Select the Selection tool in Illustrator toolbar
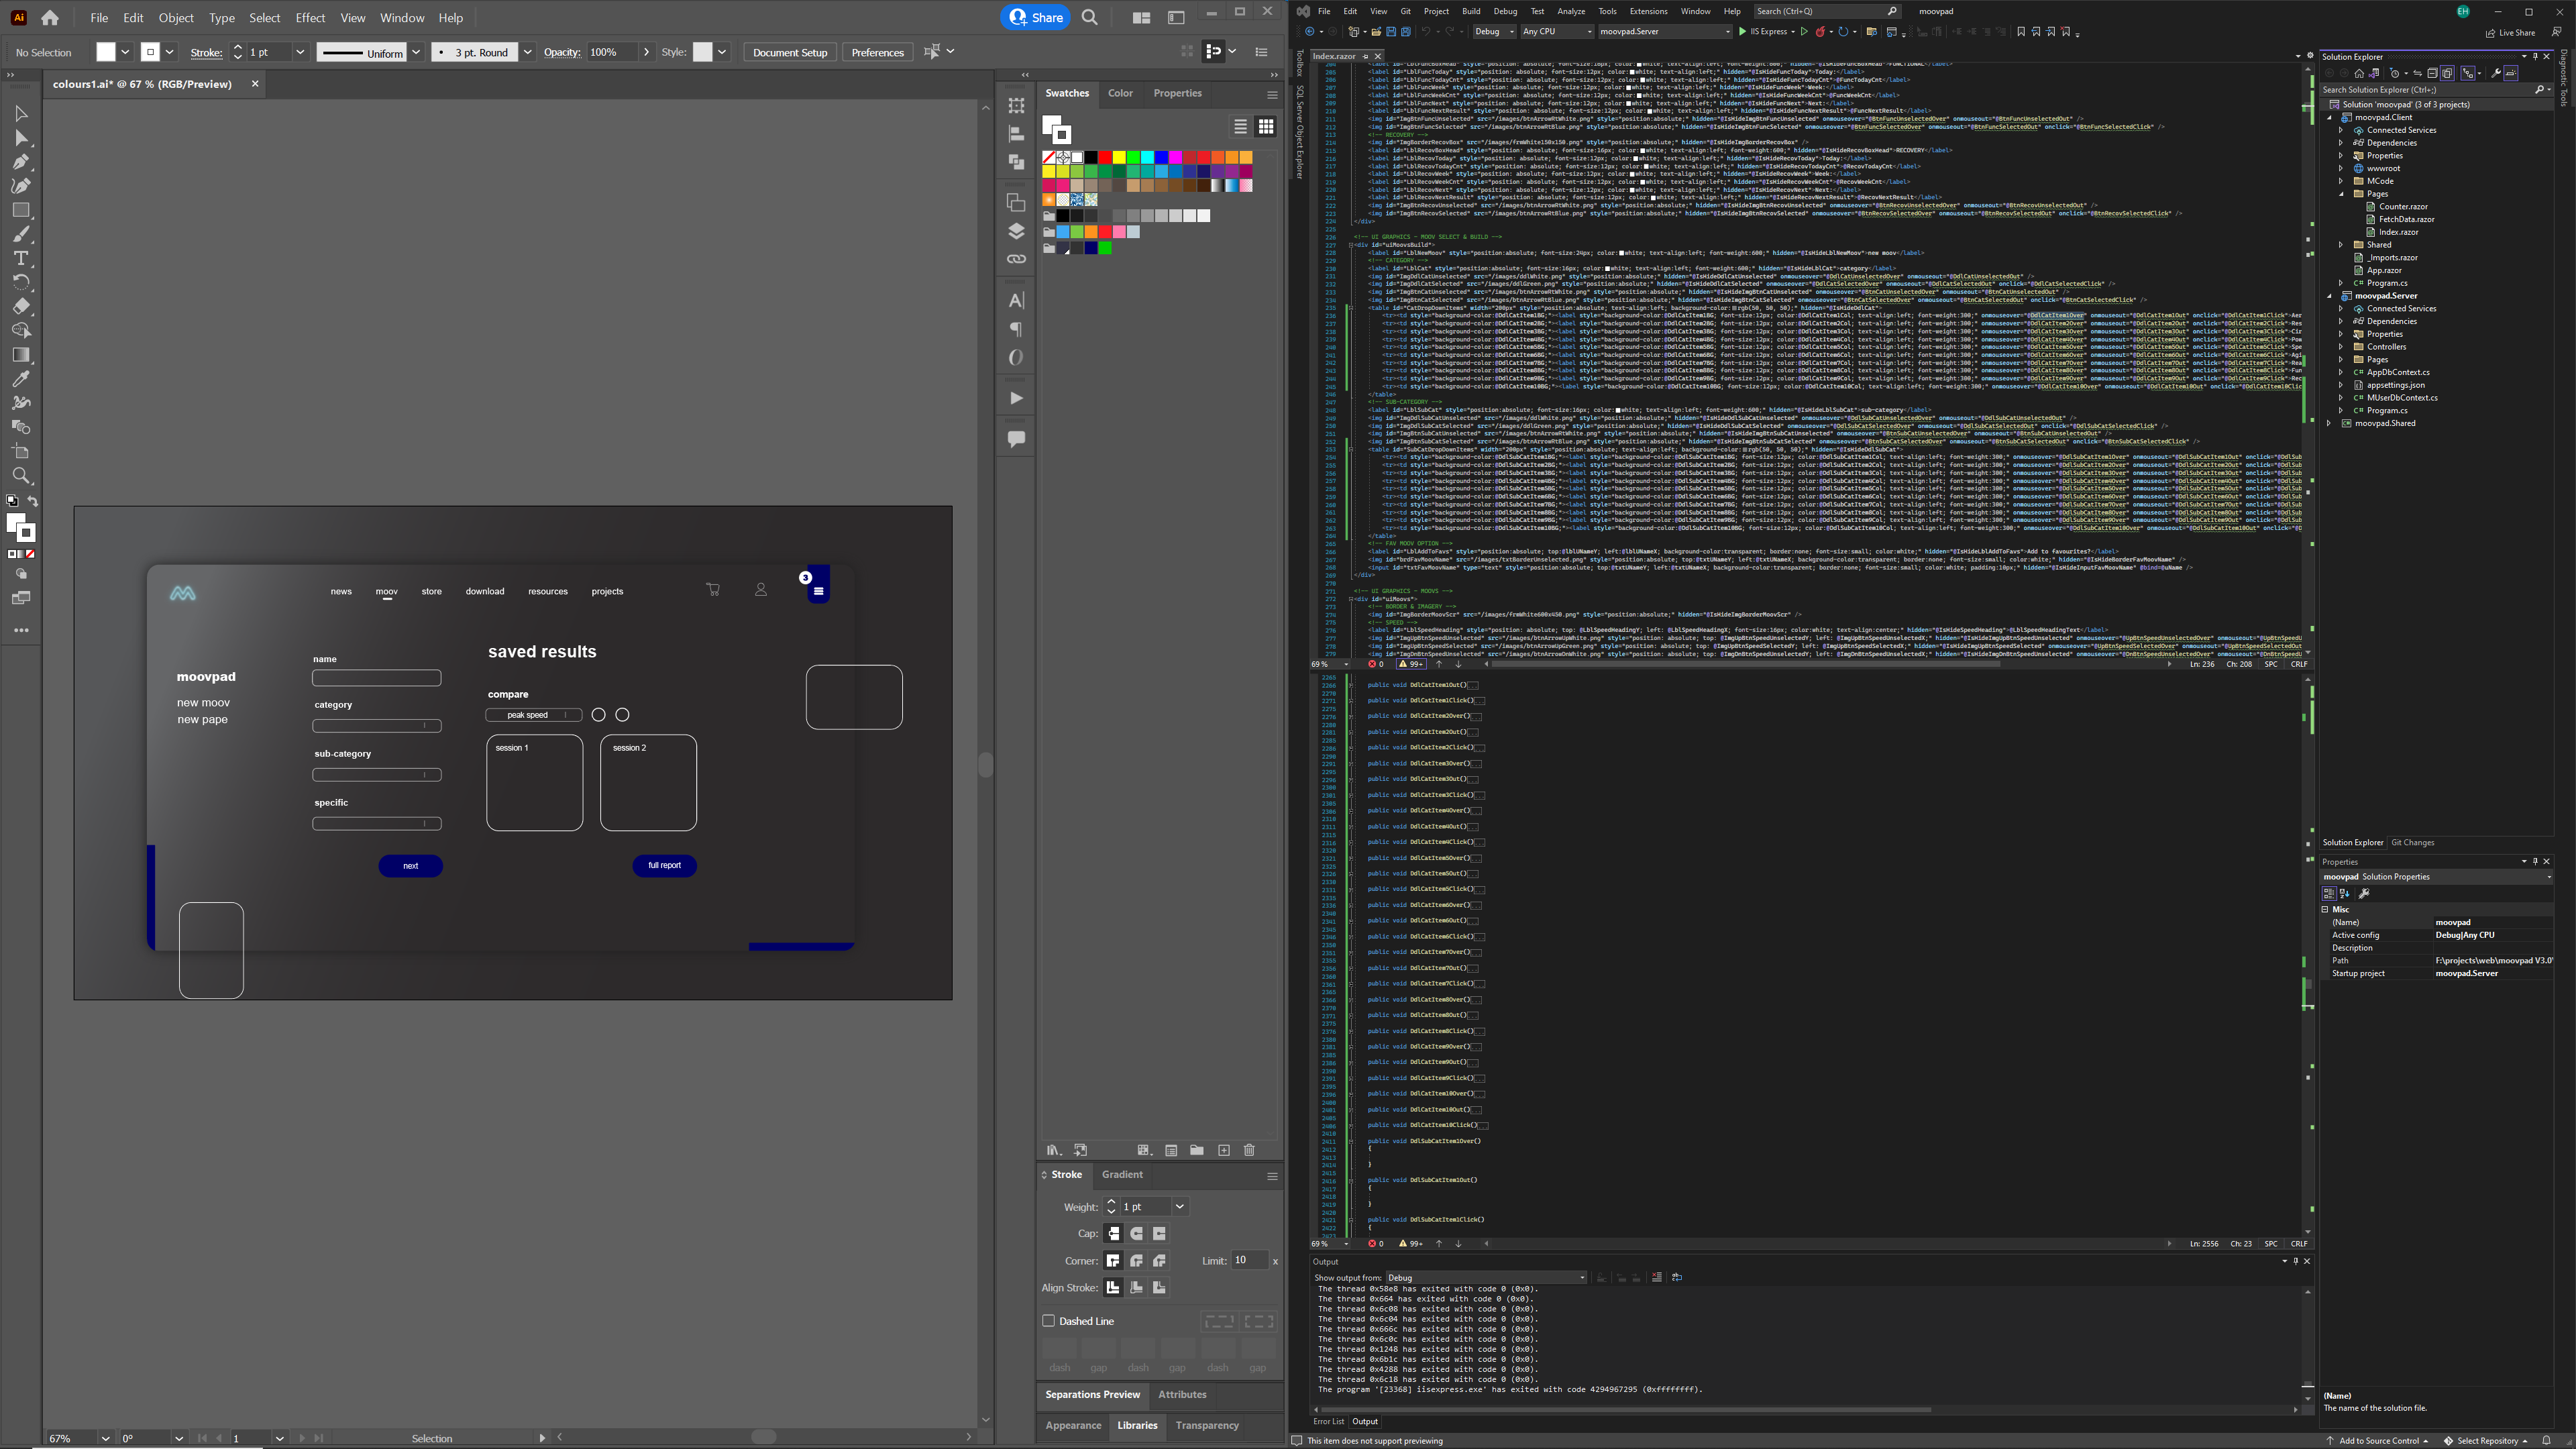Viewport: 2576px width, 1449px height. [x=21, y=114]
